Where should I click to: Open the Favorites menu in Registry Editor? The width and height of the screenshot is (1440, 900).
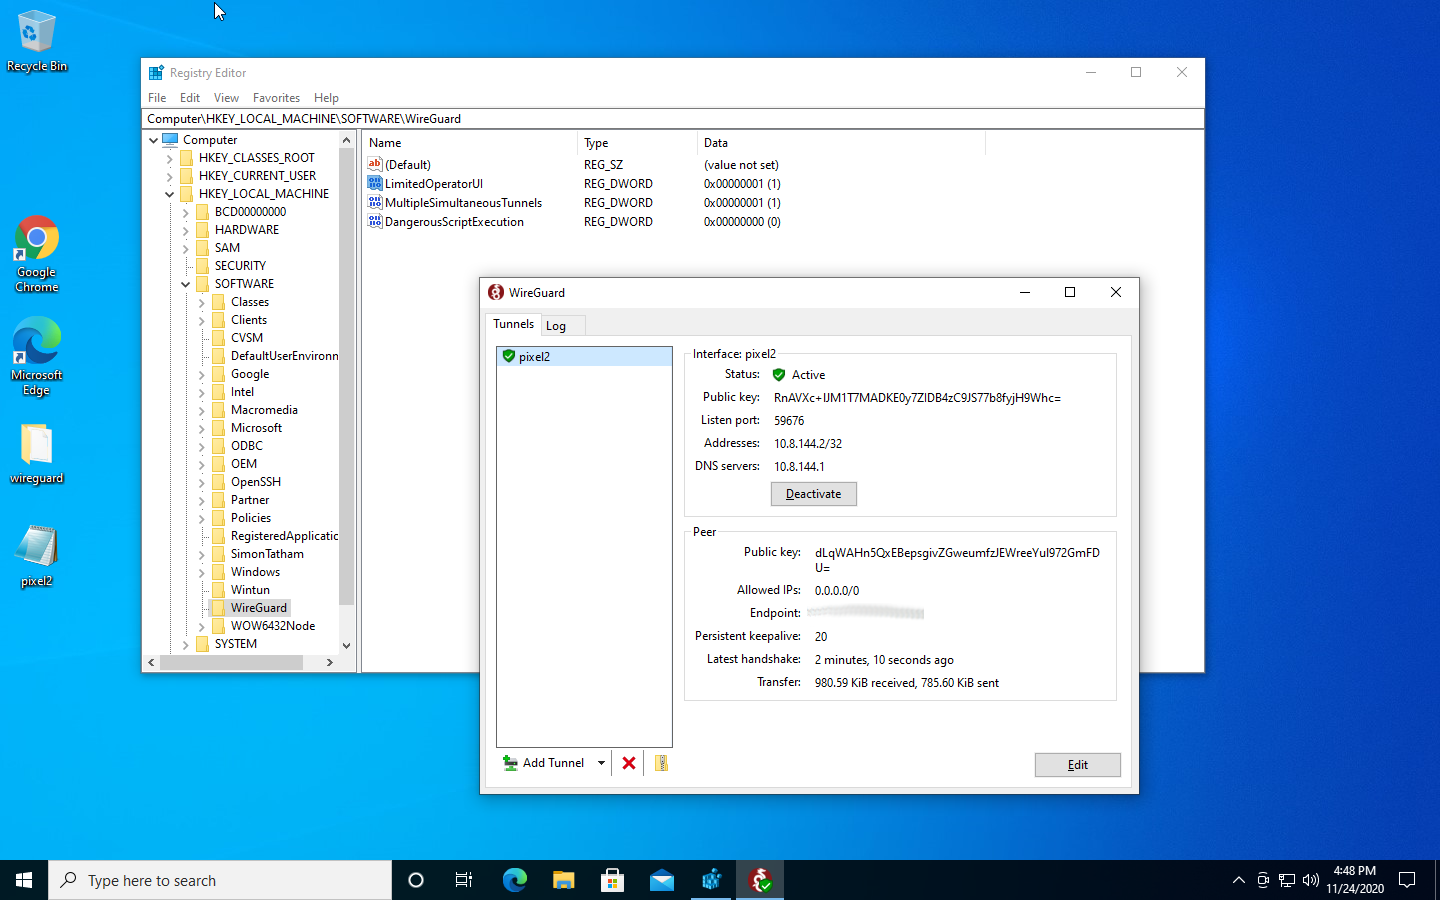(276, 97)
